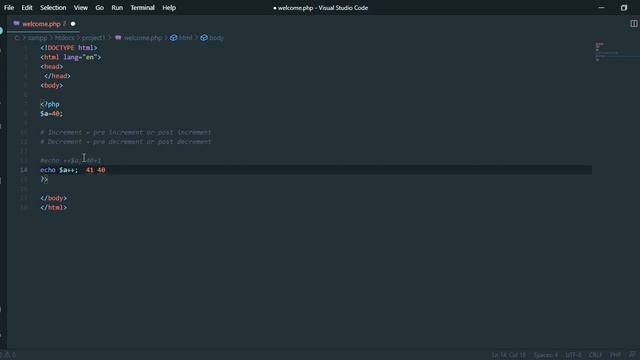
Task: Click the body symbol breadcrumb
Action: click(212, 38)
